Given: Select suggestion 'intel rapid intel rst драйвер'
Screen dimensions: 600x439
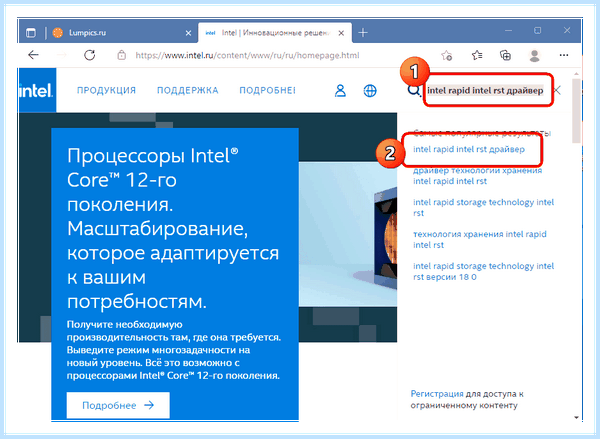Looking at the screenshot, I should 469,149.
